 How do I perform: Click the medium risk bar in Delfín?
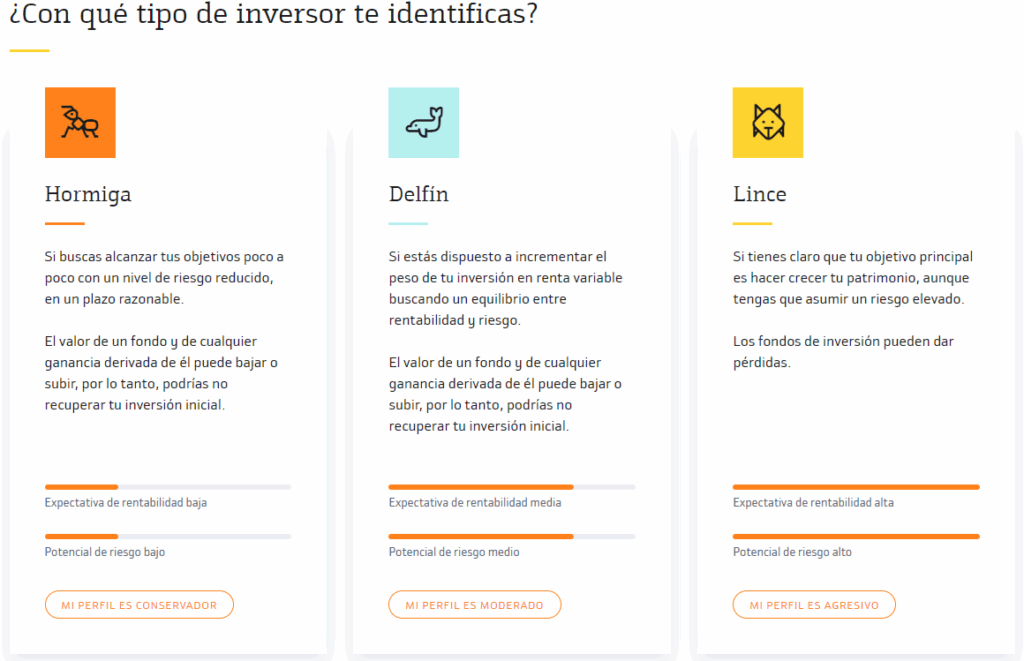tap(512, 536)
